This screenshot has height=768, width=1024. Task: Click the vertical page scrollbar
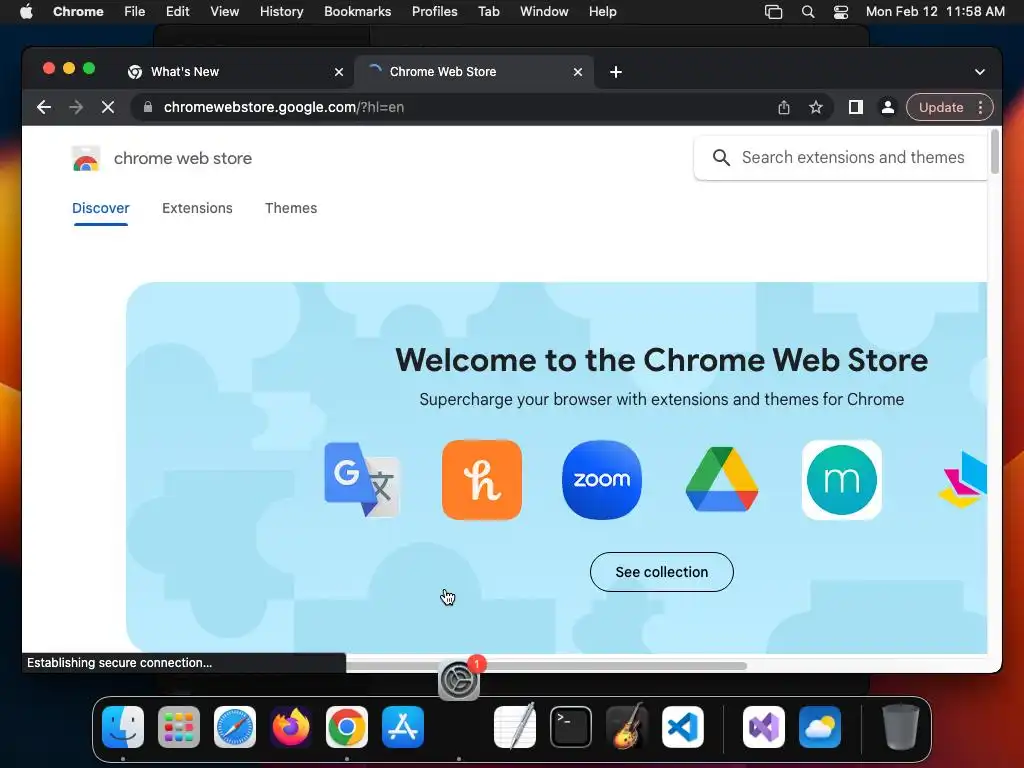click(995, 152)
